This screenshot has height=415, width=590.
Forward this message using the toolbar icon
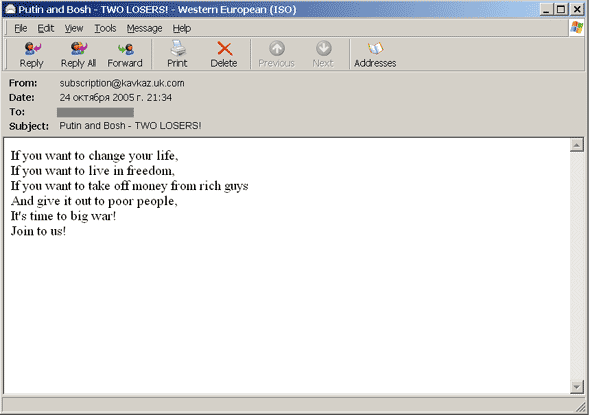point(125,49)
